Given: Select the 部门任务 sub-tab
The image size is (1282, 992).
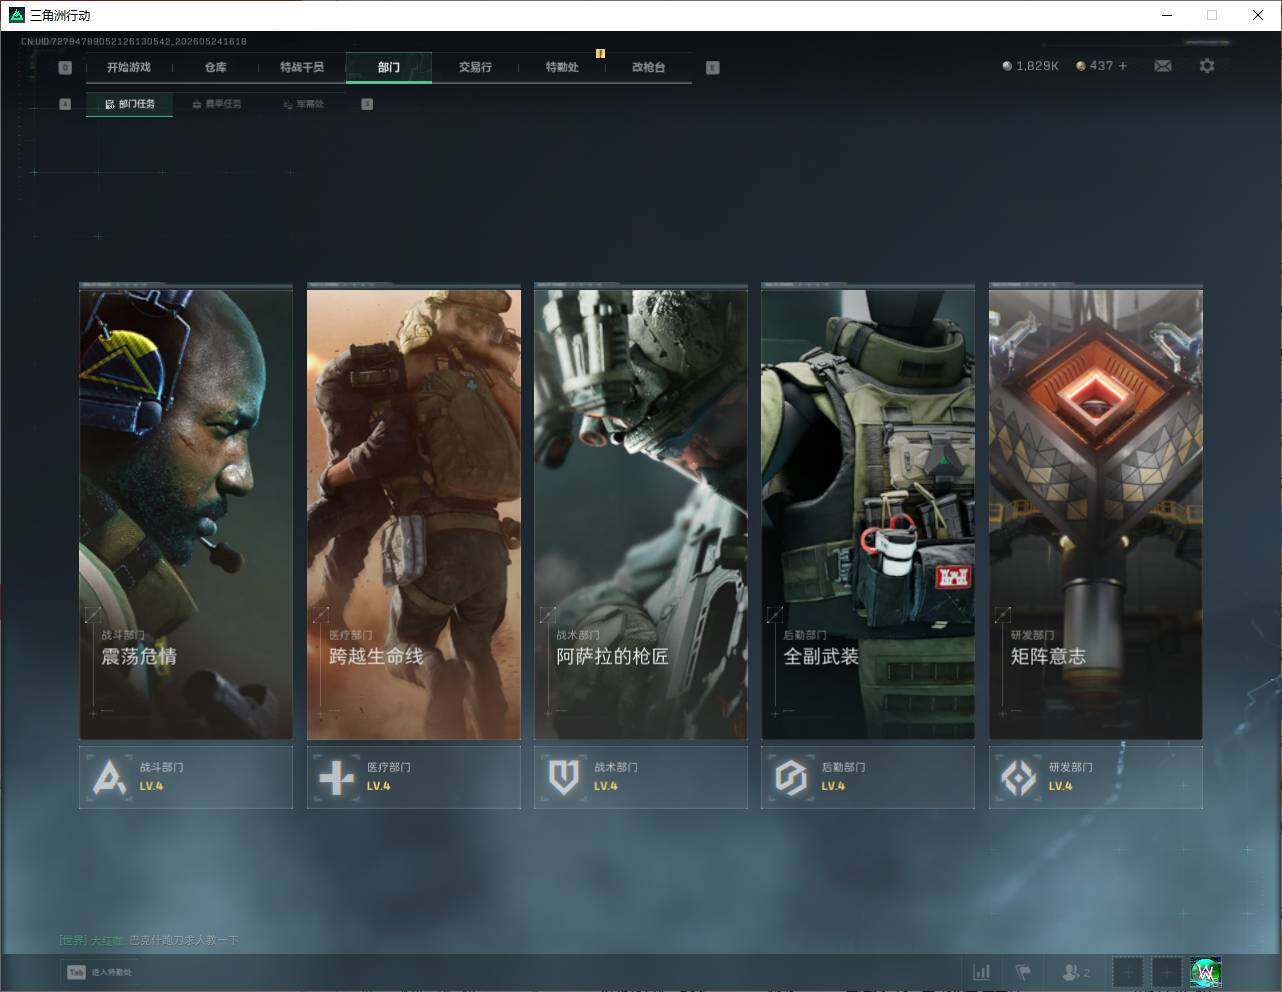Looking at the screenshot, I should click(x=129, y=104).
